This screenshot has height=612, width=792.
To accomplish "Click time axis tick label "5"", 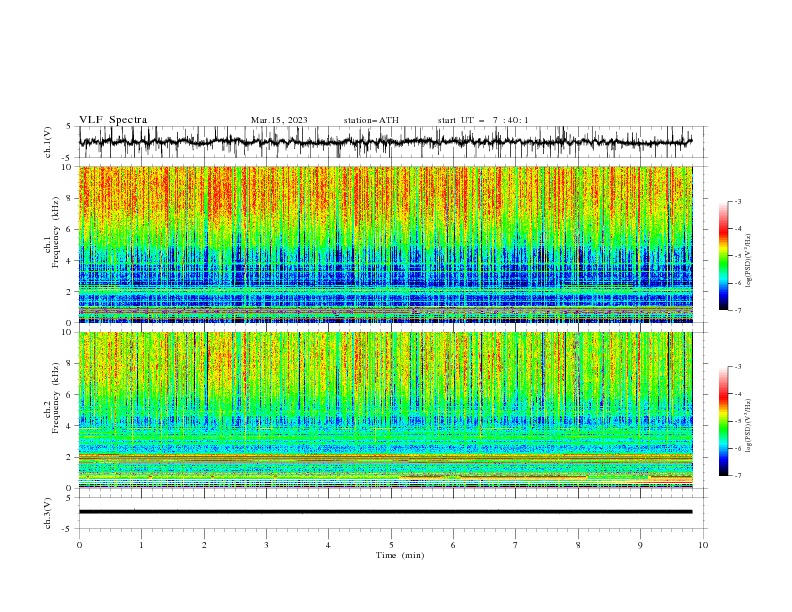I will click(x=391, y=545).
